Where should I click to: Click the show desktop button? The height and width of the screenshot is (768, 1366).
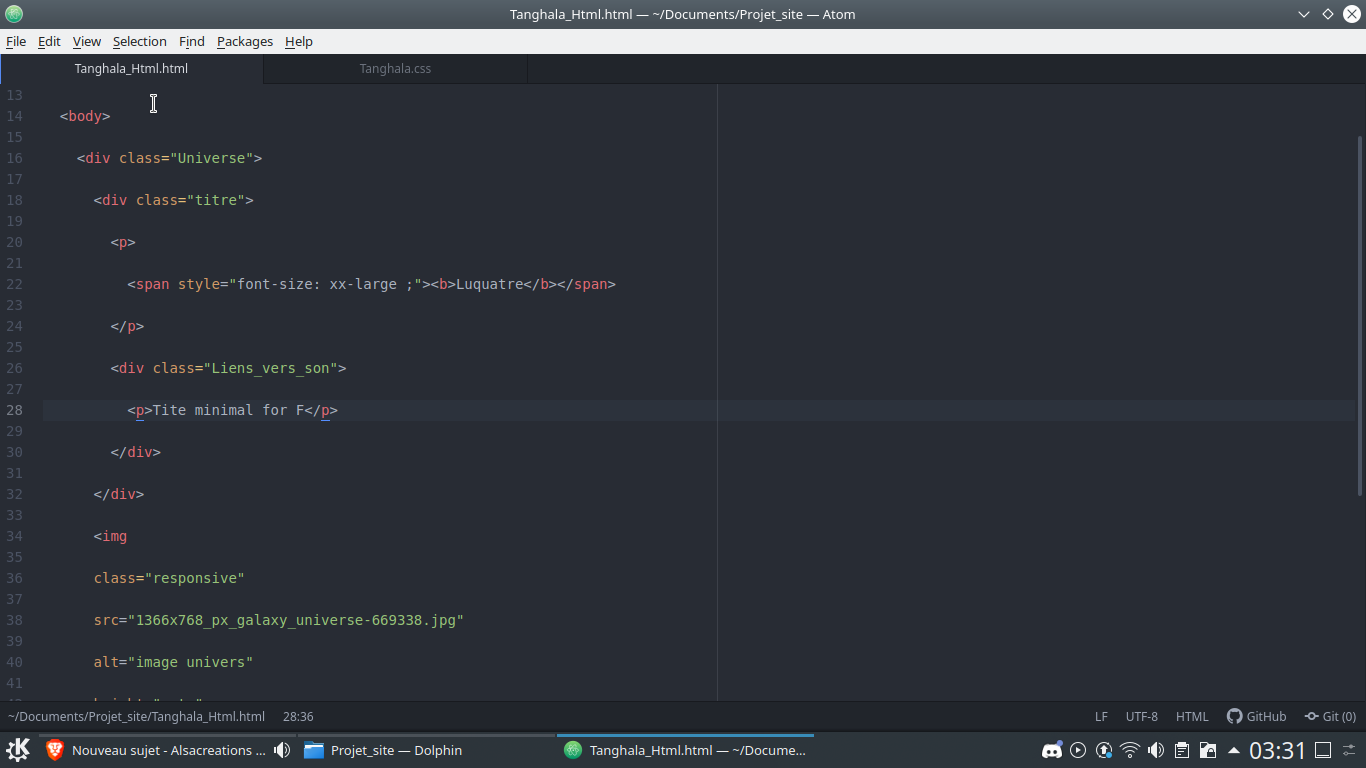click(x=1323, y=750)
